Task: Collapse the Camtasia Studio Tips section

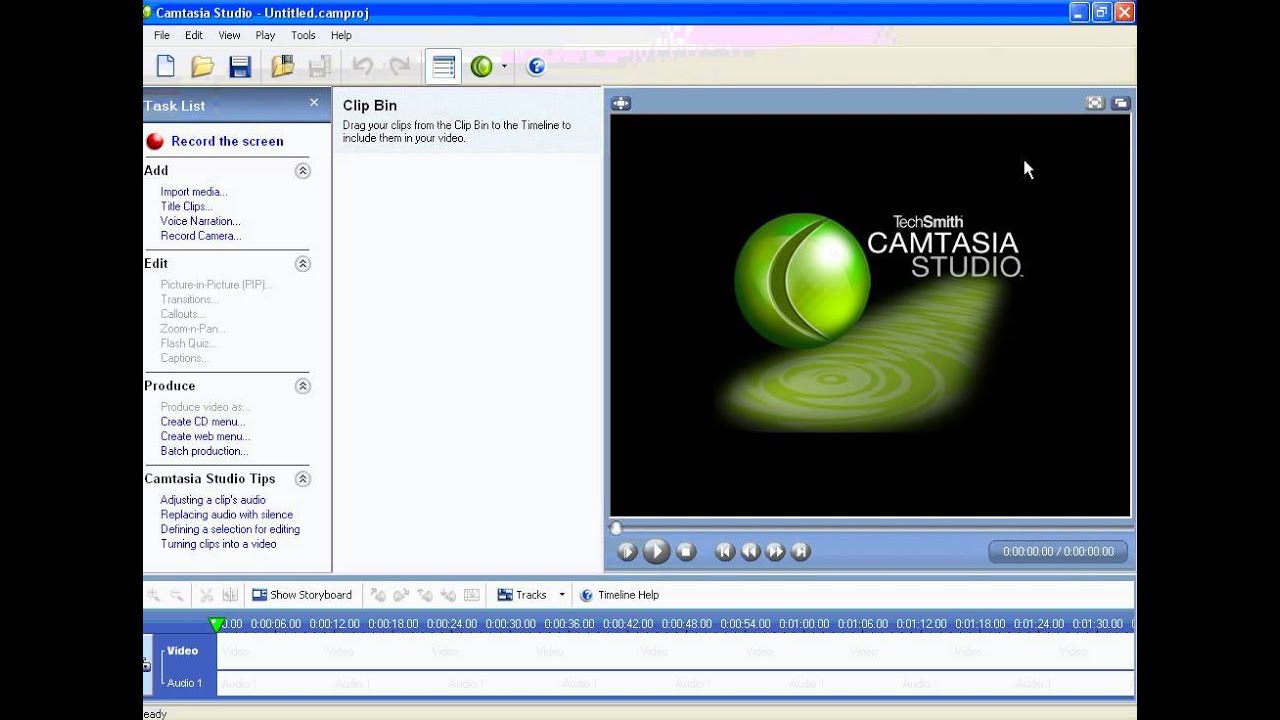Action: coord(303,479)
